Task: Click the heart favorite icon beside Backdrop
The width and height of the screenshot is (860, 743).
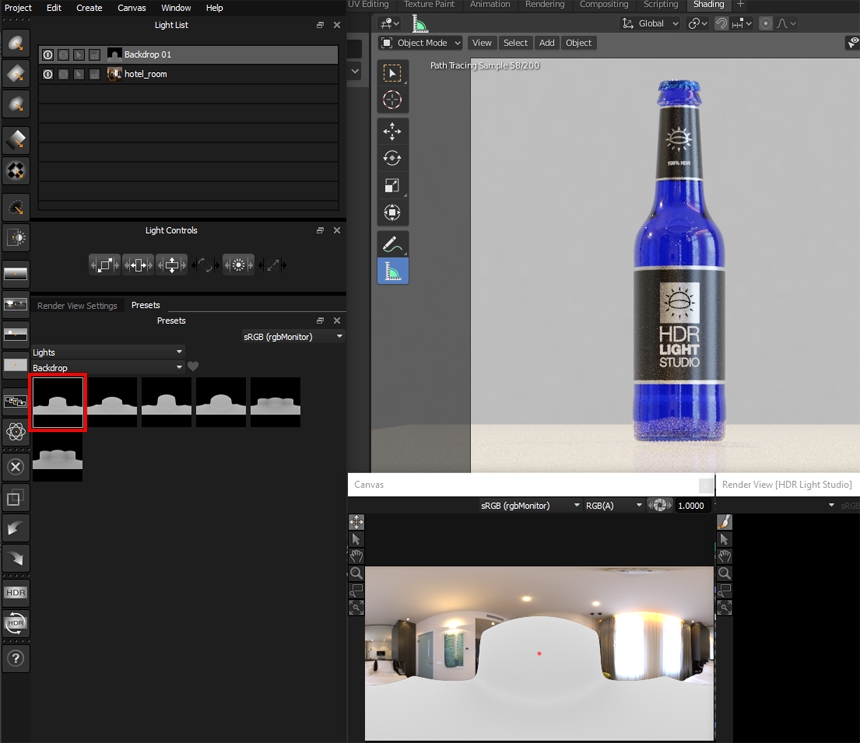Action: (x=193, y=366)
